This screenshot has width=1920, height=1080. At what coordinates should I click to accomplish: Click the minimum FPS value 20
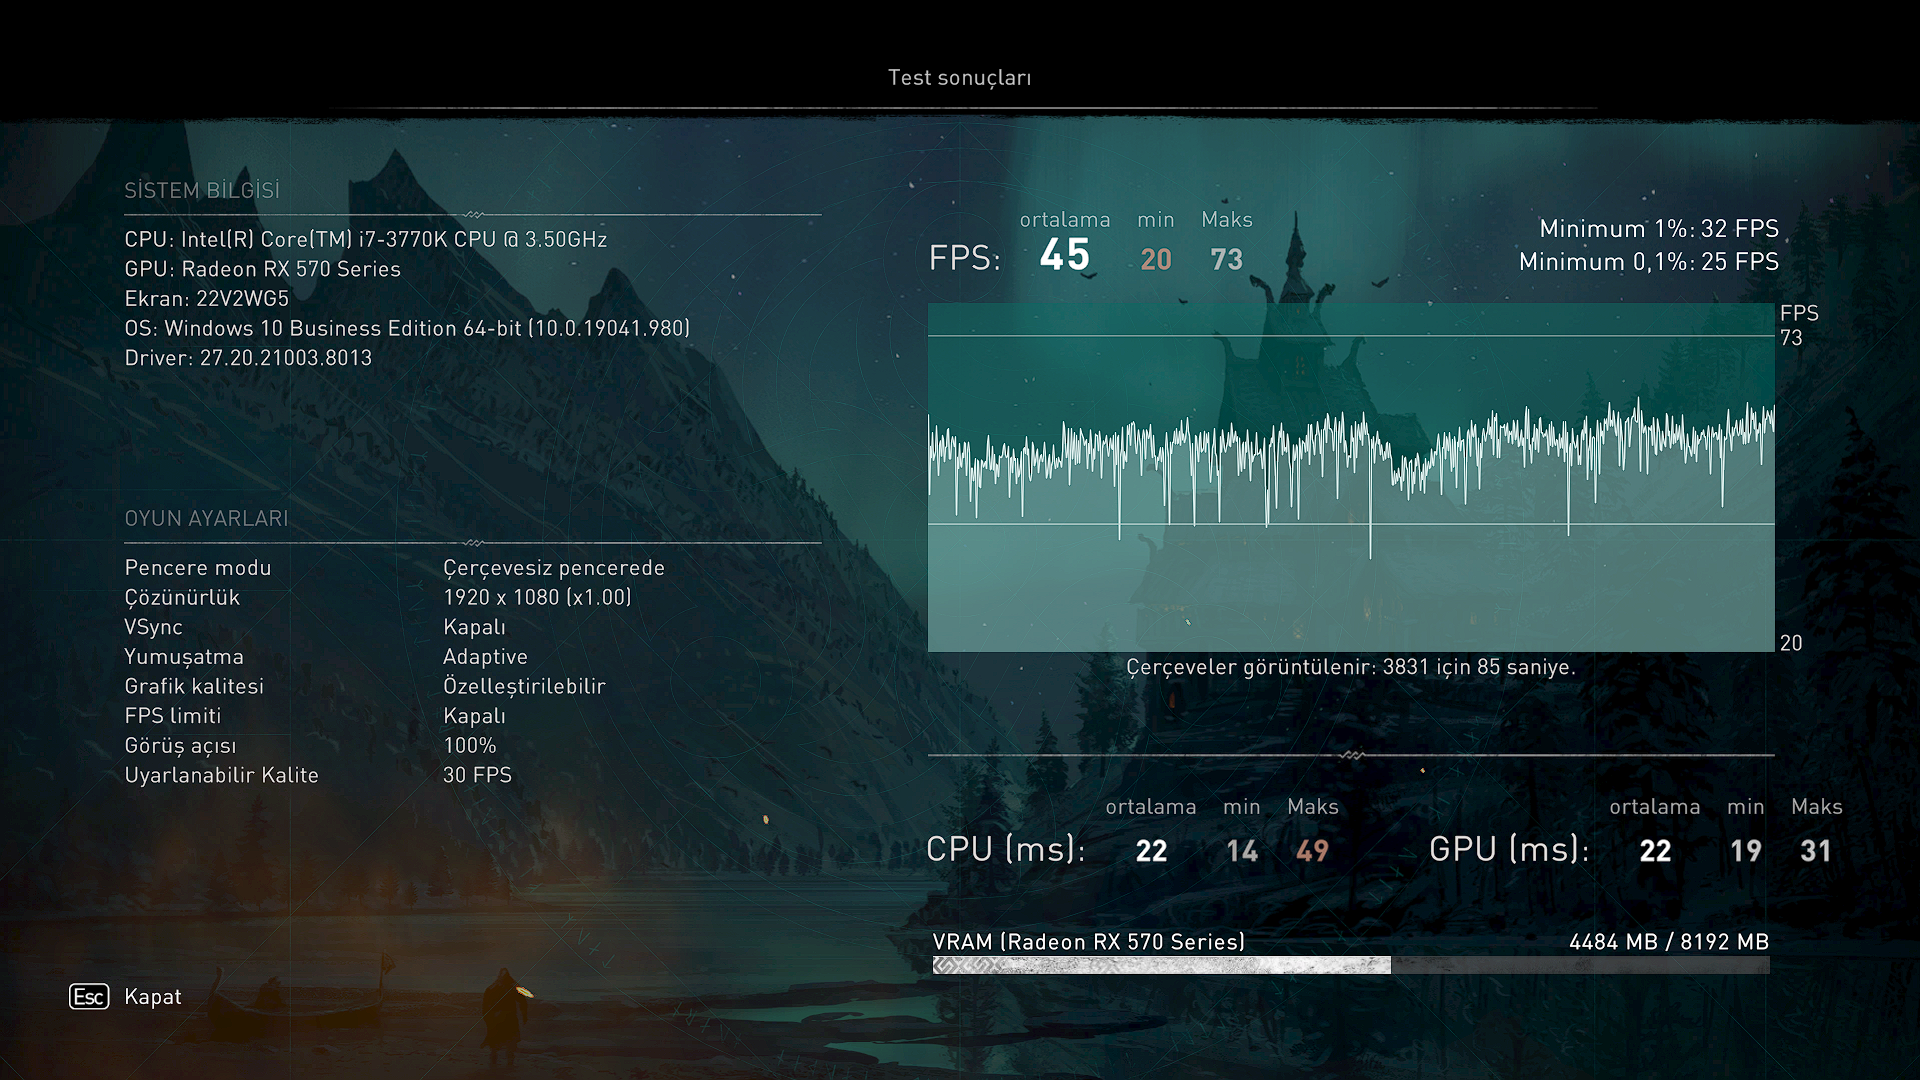[x=1156, y=260]
